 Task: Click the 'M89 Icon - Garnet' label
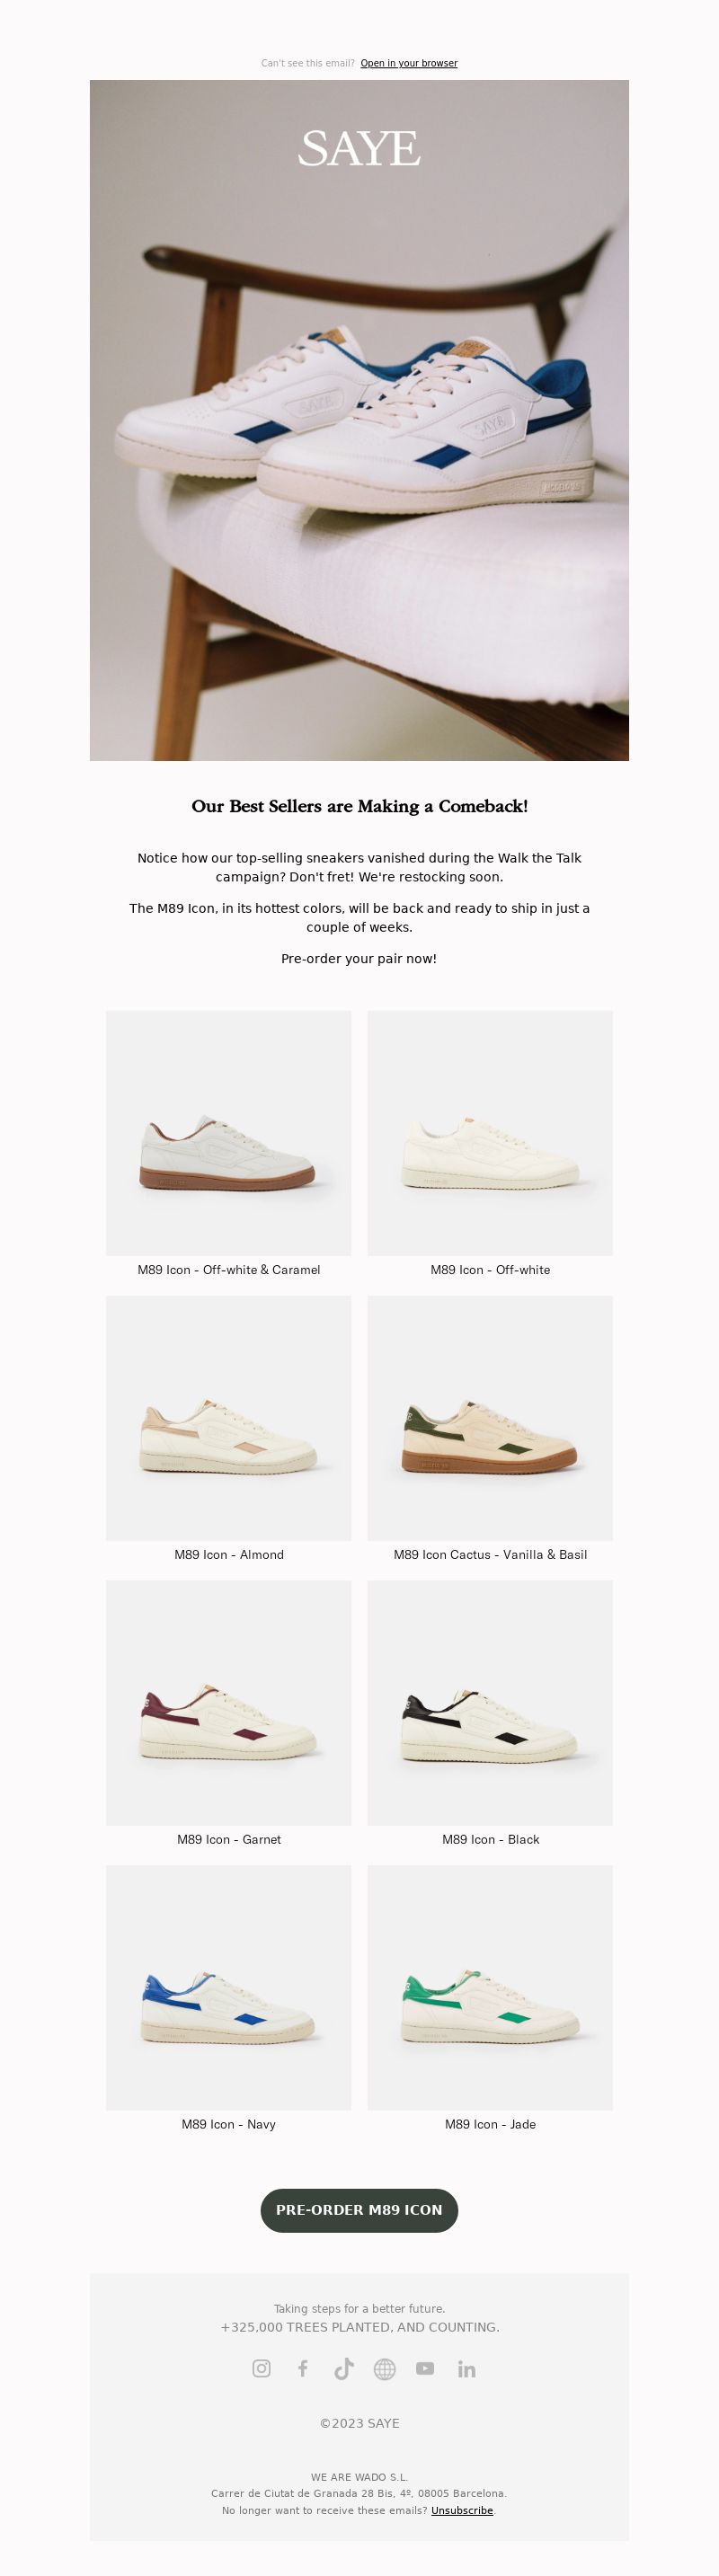(229, 1839)
